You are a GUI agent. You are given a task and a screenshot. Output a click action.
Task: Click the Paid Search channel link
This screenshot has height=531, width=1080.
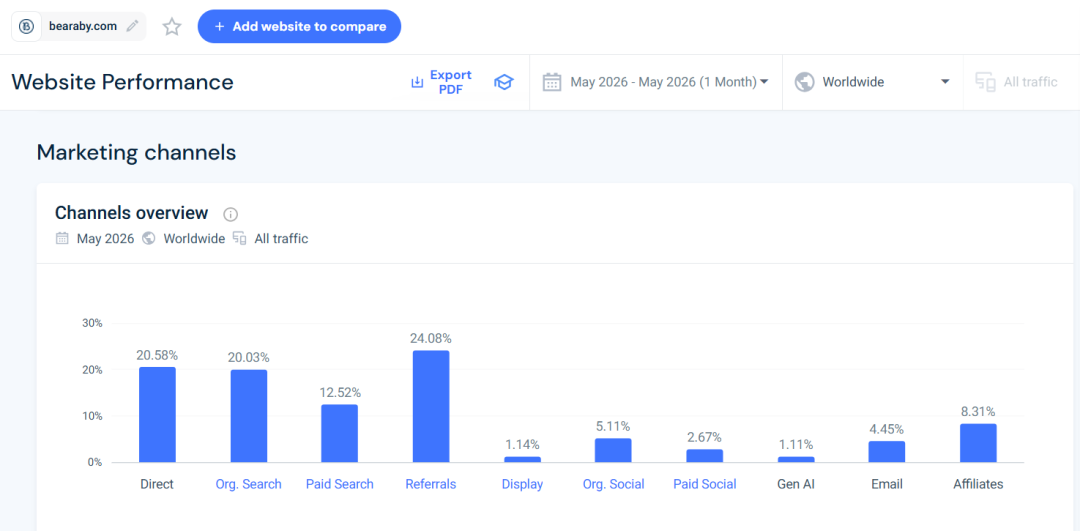coord(340,484)
